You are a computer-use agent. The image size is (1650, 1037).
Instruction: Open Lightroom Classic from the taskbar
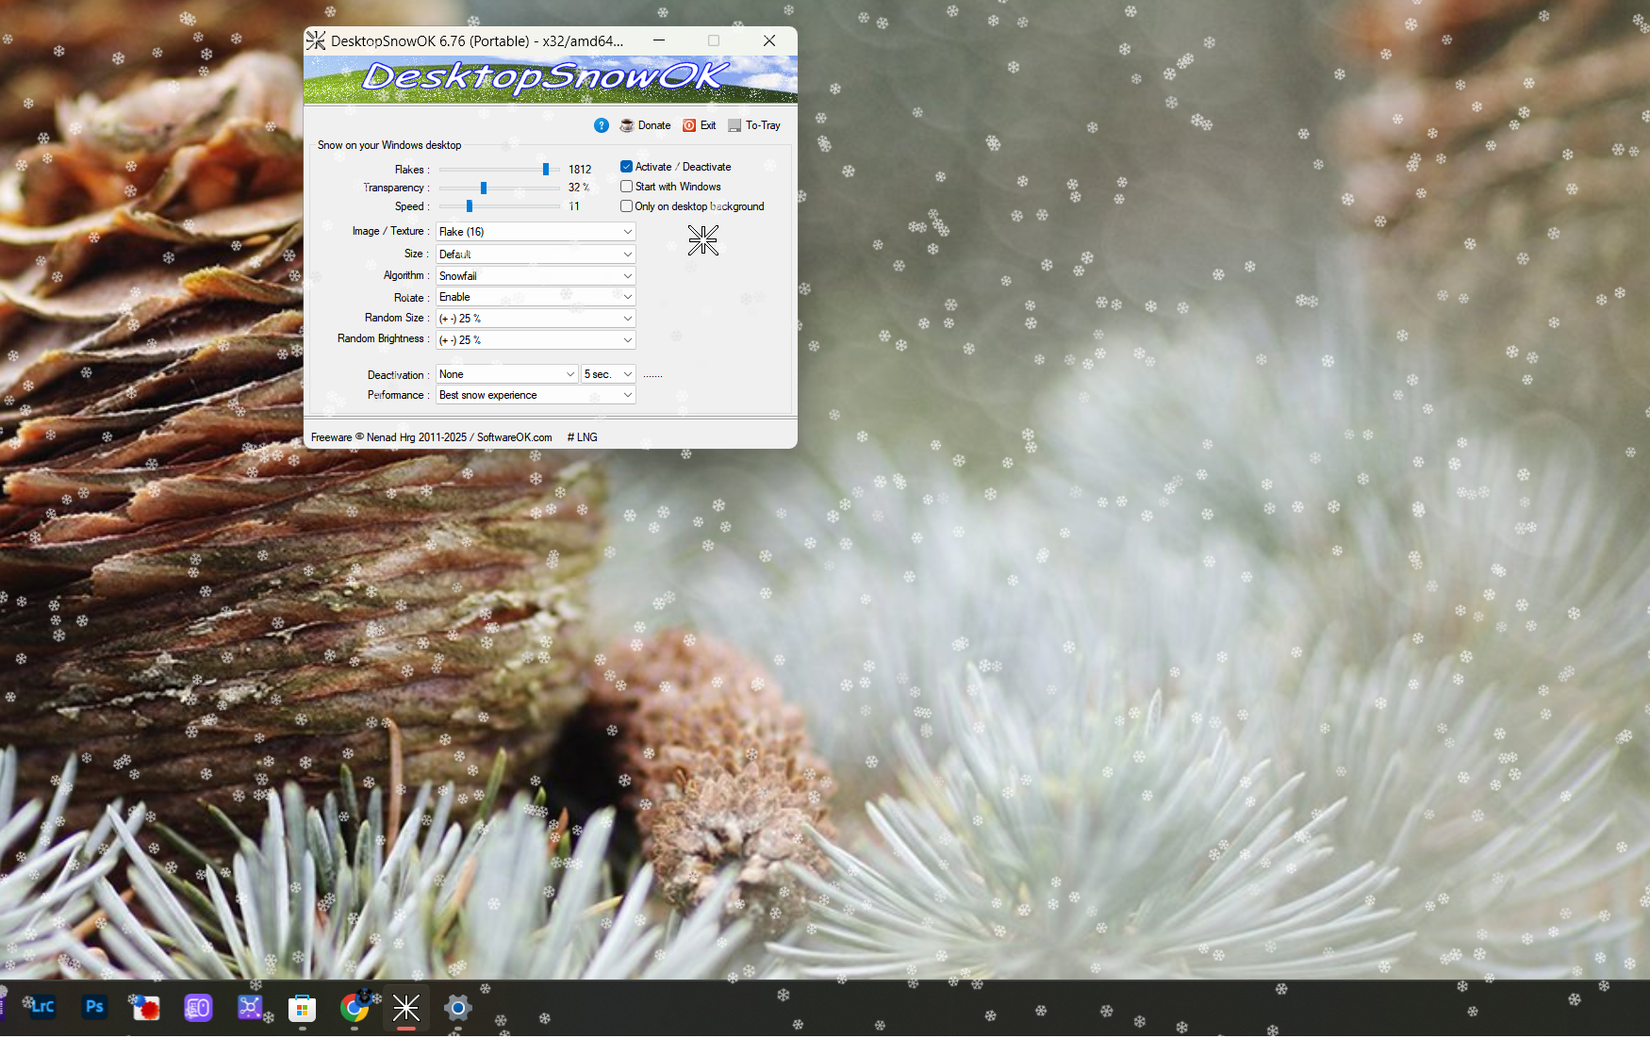coord(42,1007)
